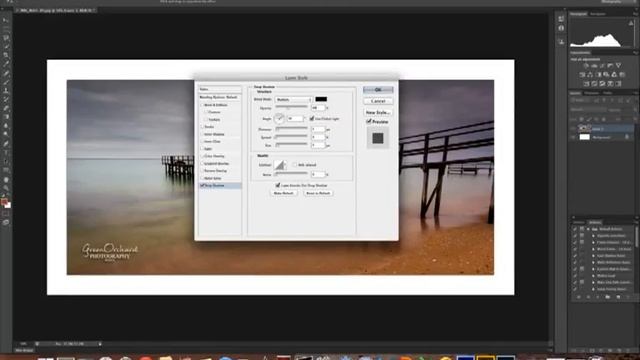The height and width of the screenshot is (360, 640).
Task: Select the Crop tool
Action: (x=6, y=55)
